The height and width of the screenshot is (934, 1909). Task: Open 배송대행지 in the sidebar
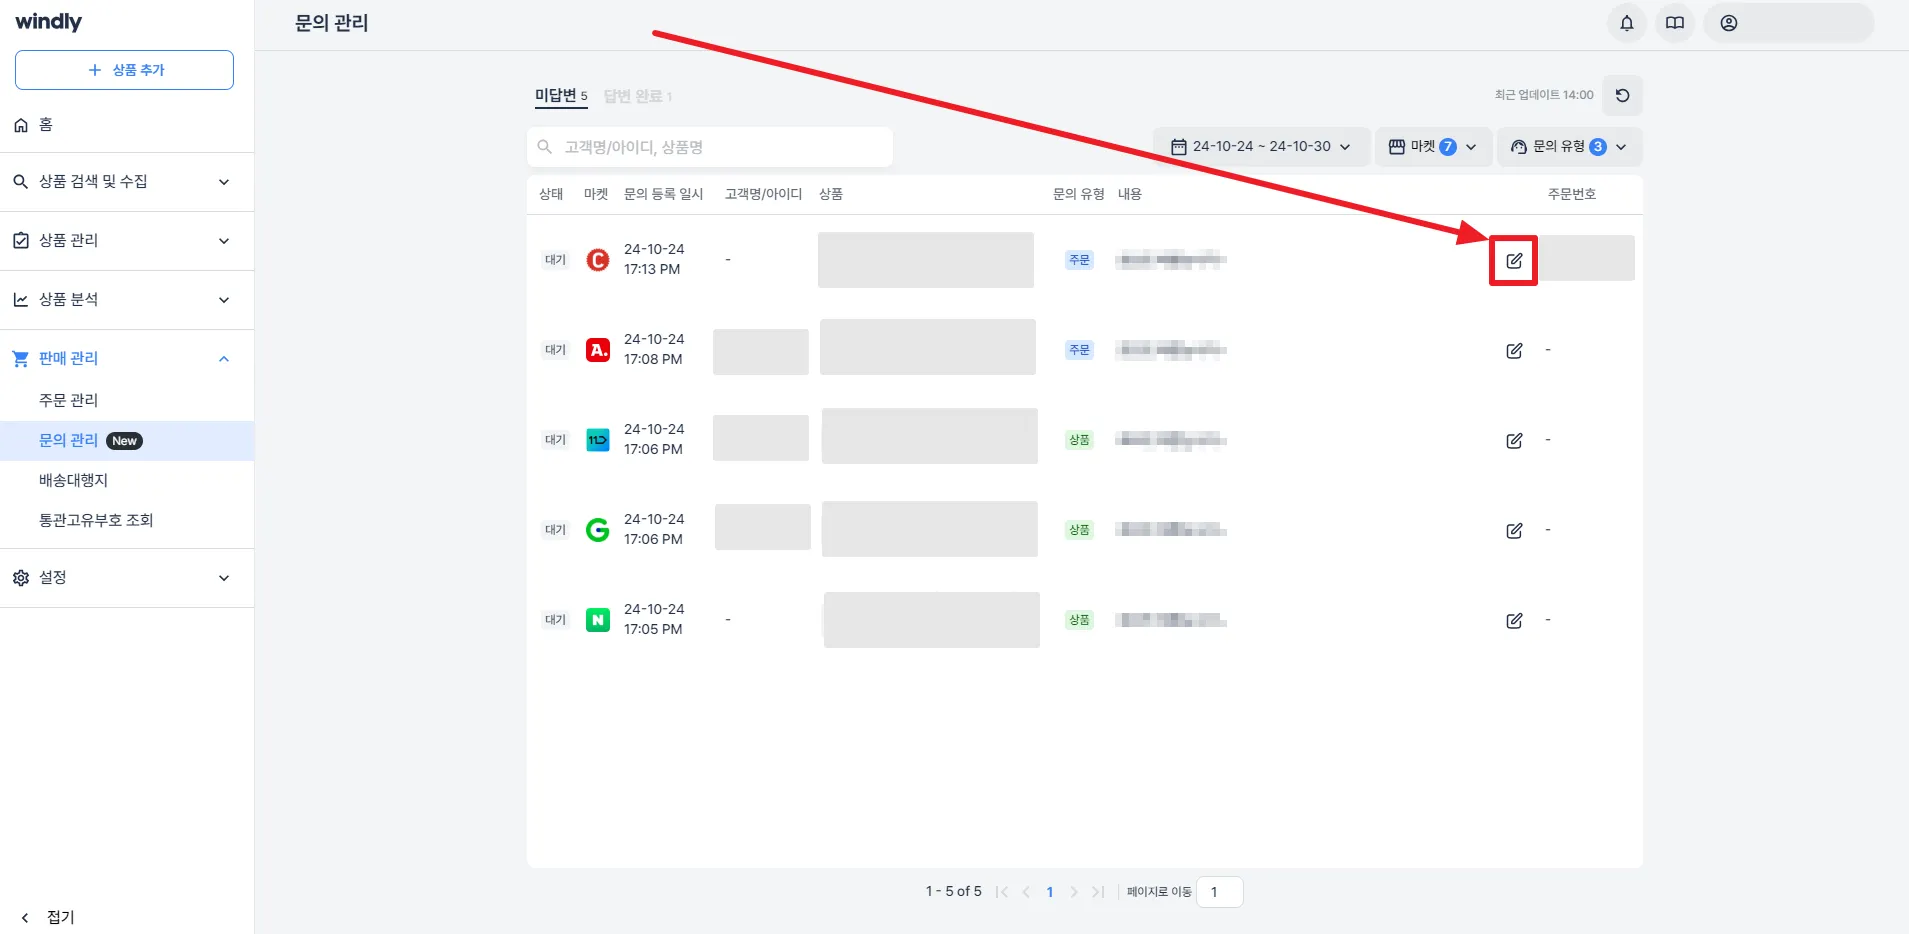coord(73,480)
